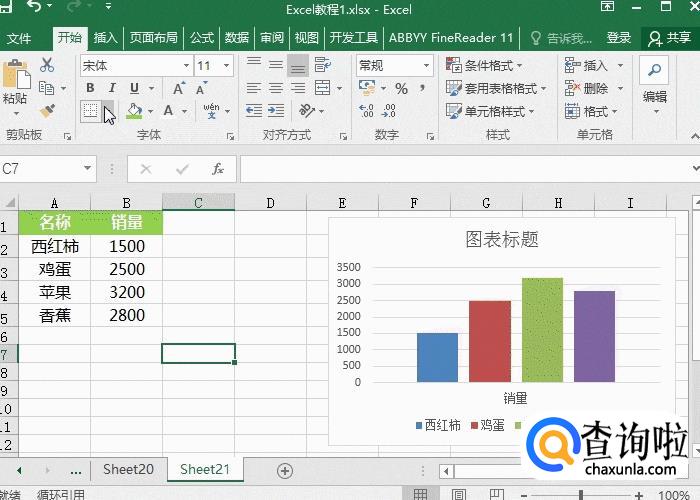Open font color dropdown arrow
Screen dimensions: 700x500
pyautogui.click(x=184, y=111)
